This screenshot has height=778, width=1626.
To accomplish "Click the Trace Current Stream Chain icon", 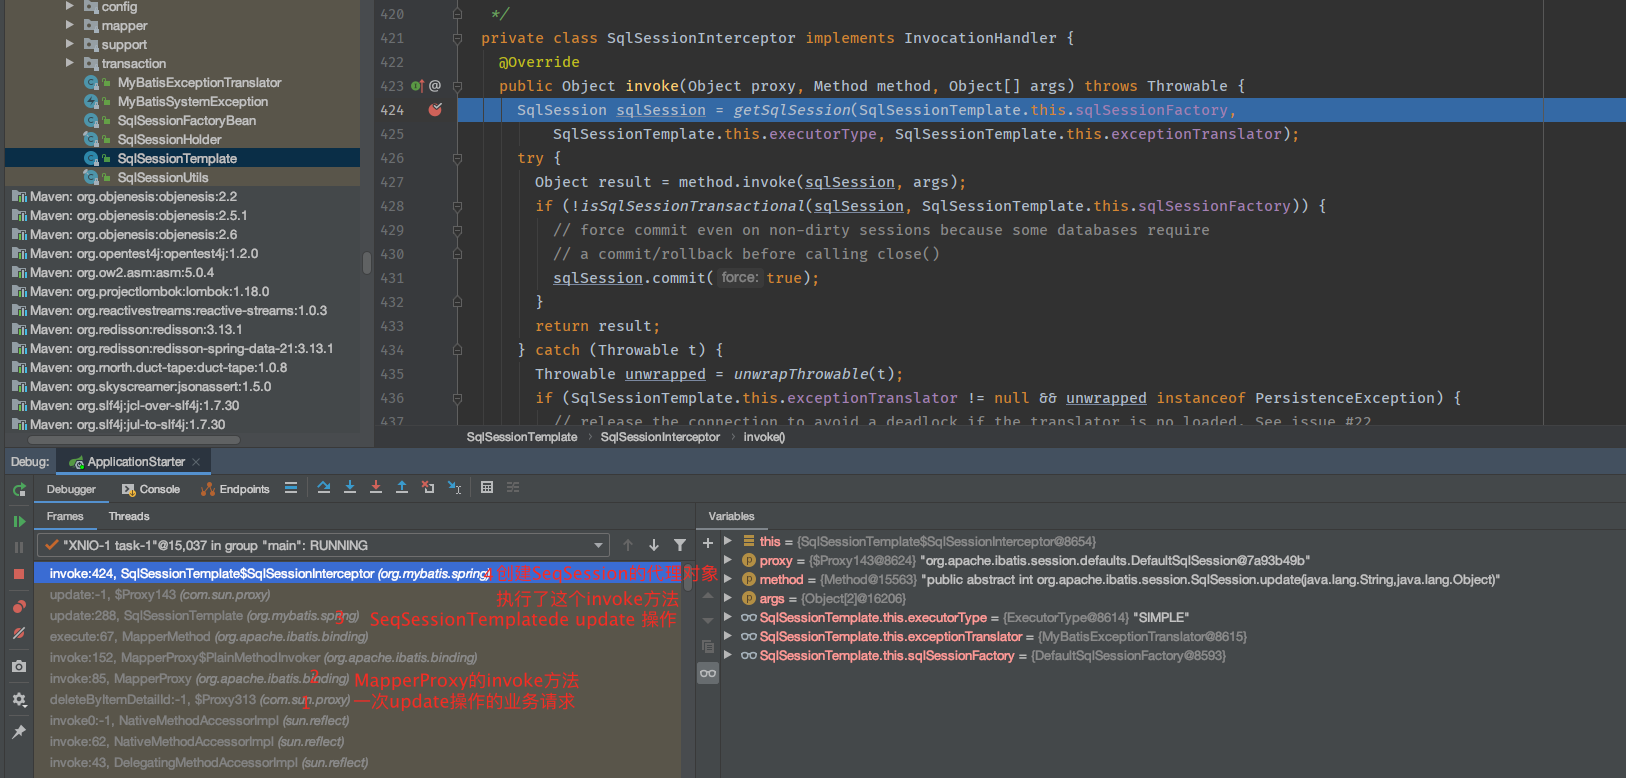I will point(513,488).
